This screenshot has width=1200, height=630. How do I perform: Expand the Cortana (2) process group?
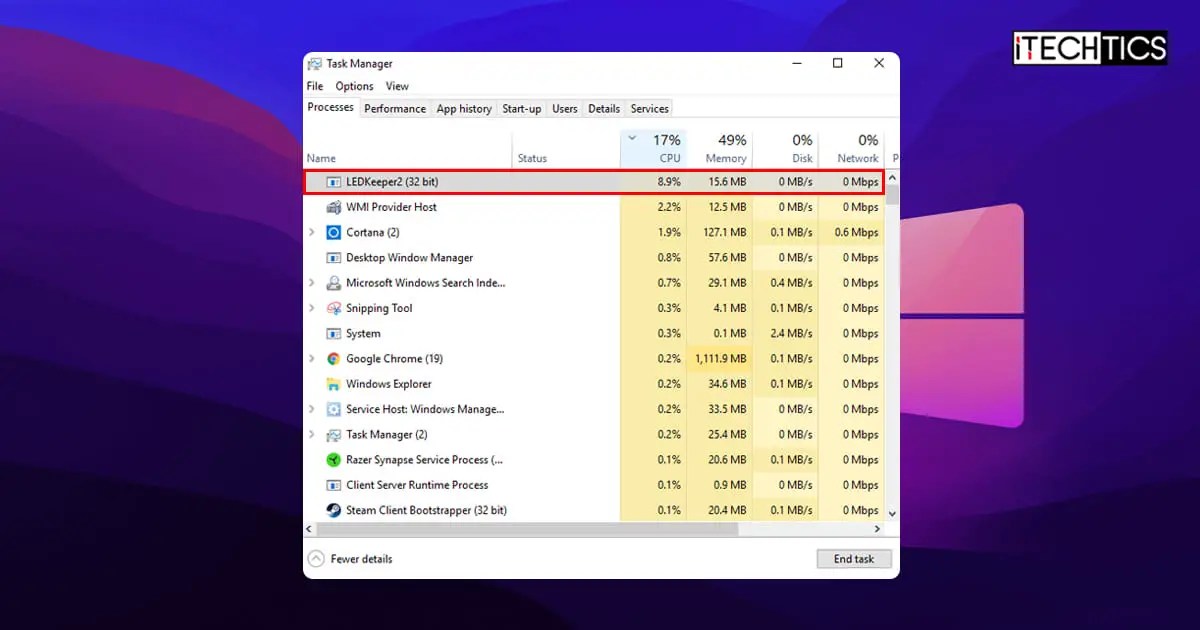[x=312, y=232]
